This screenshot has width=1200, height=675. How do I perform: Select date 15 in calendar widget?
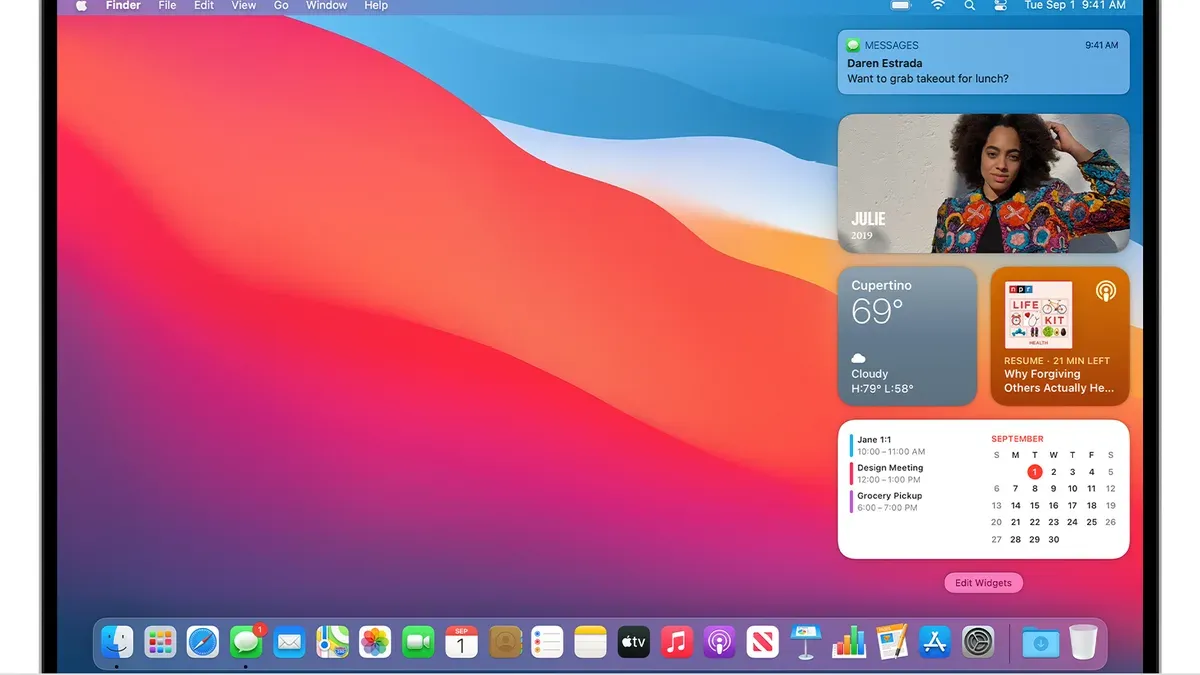(x=1034, y=506)
